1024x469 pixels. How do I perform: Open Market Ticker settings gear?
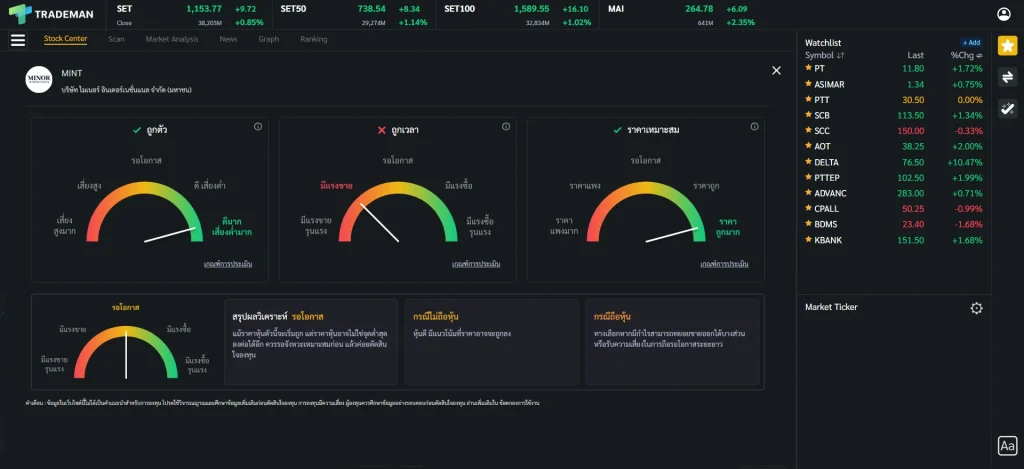[x=976, y=308]
